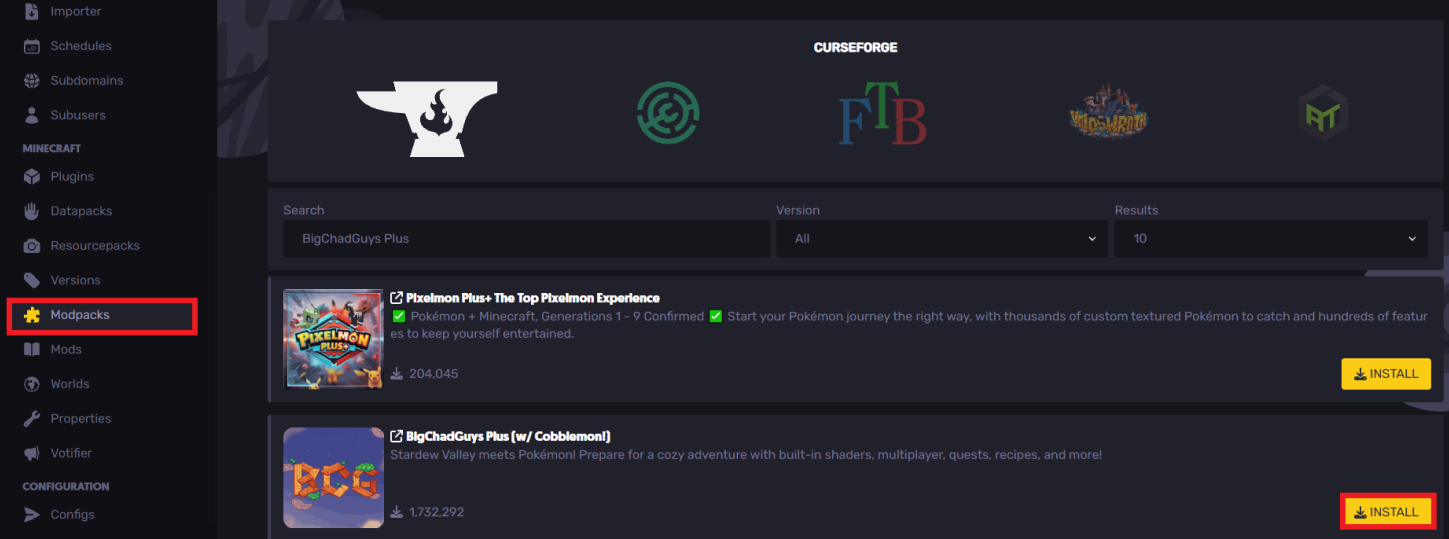Expand the Results dropdown showing 10
The height and width of the screenshot is (539, 1449).
coord(1271,239)
